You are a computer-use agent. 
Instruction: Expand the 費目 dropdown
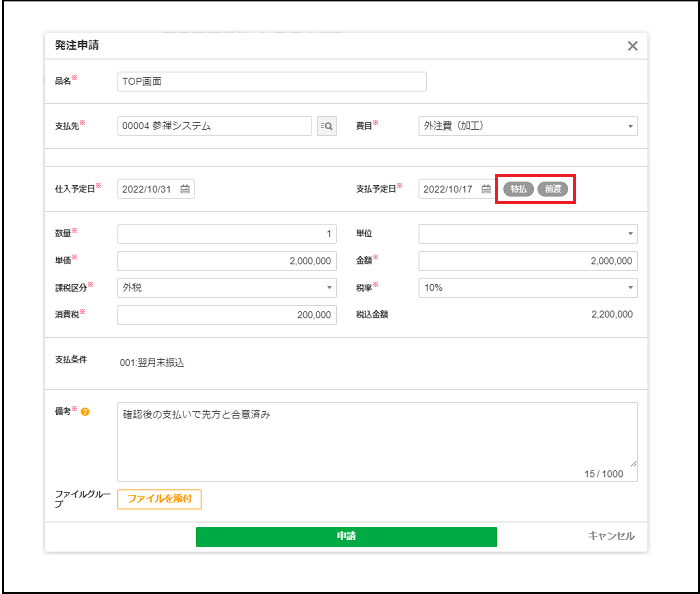528,126
